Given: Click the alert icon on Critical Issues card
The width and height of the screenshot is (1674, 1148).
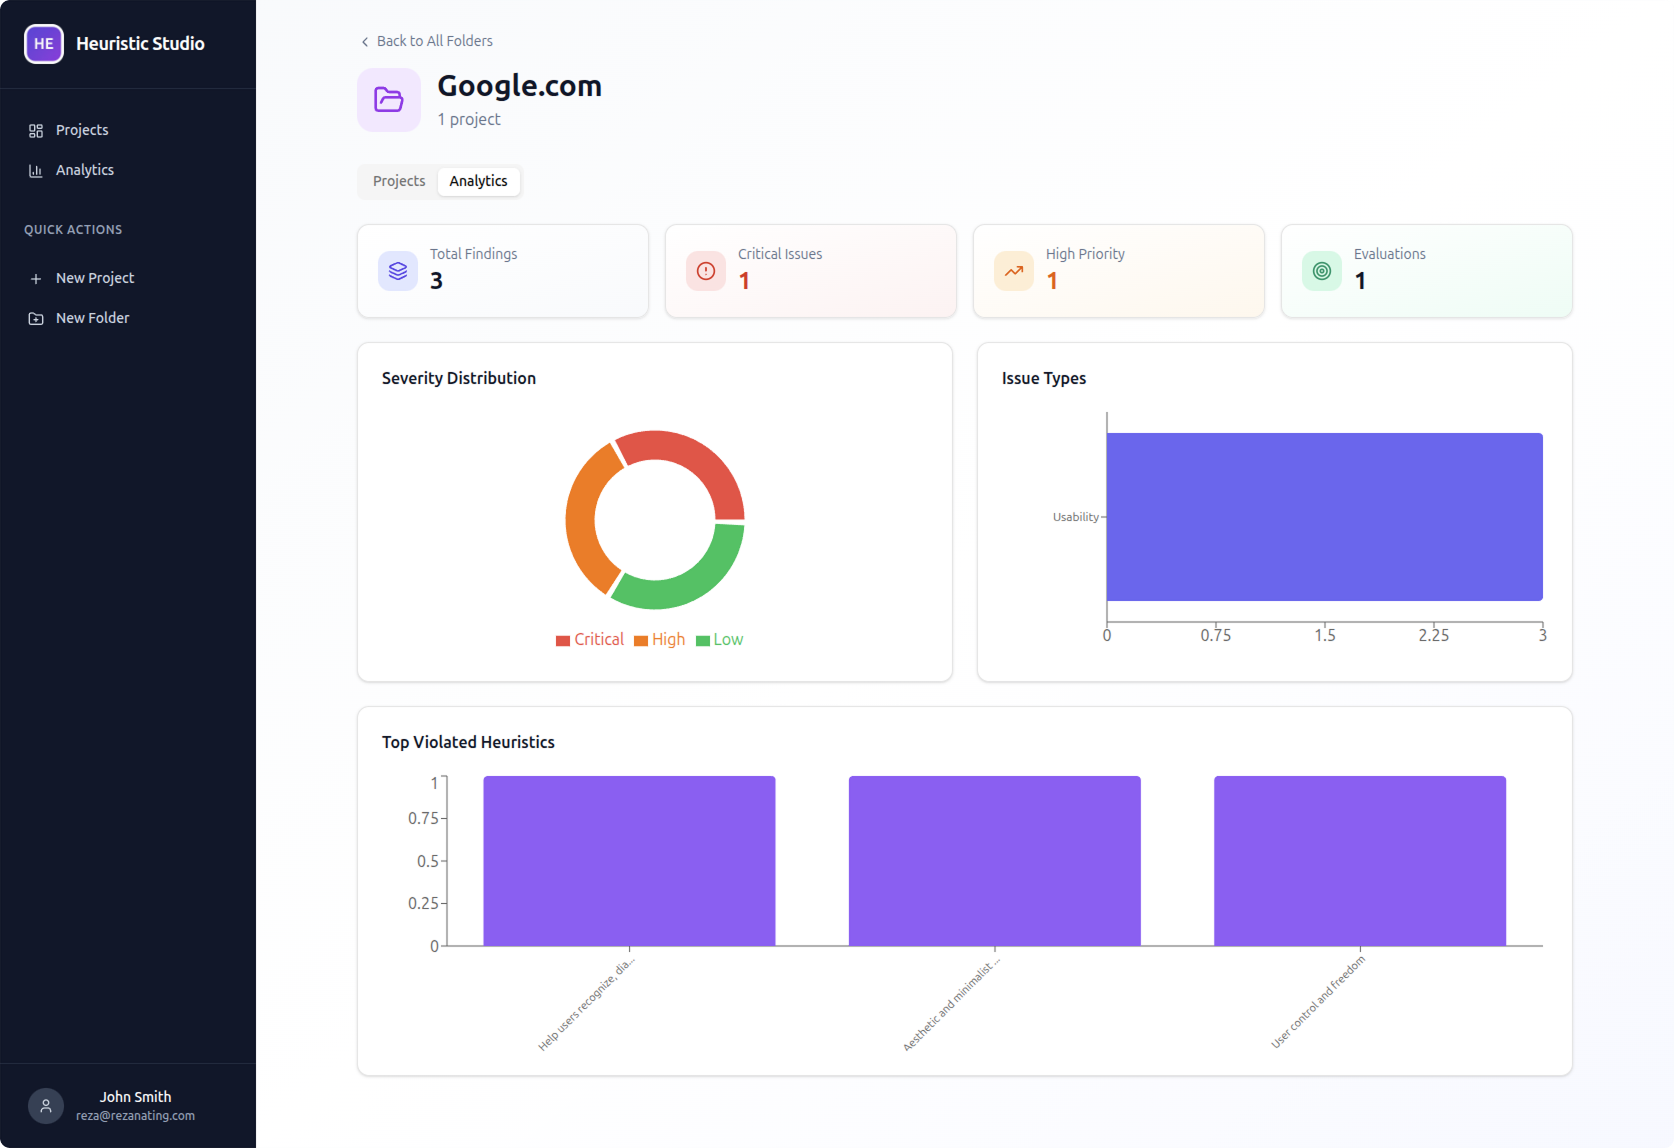Looking at the screenshot, I should pyautogui.click(x=706, y=270).
